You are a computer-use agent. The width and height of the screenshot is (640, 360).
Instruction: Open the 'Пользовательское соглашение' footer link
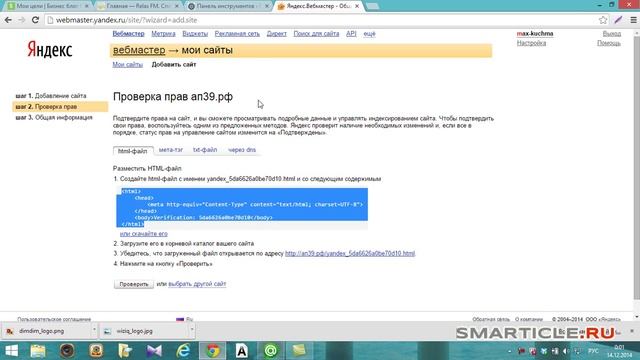pos(54,319)
